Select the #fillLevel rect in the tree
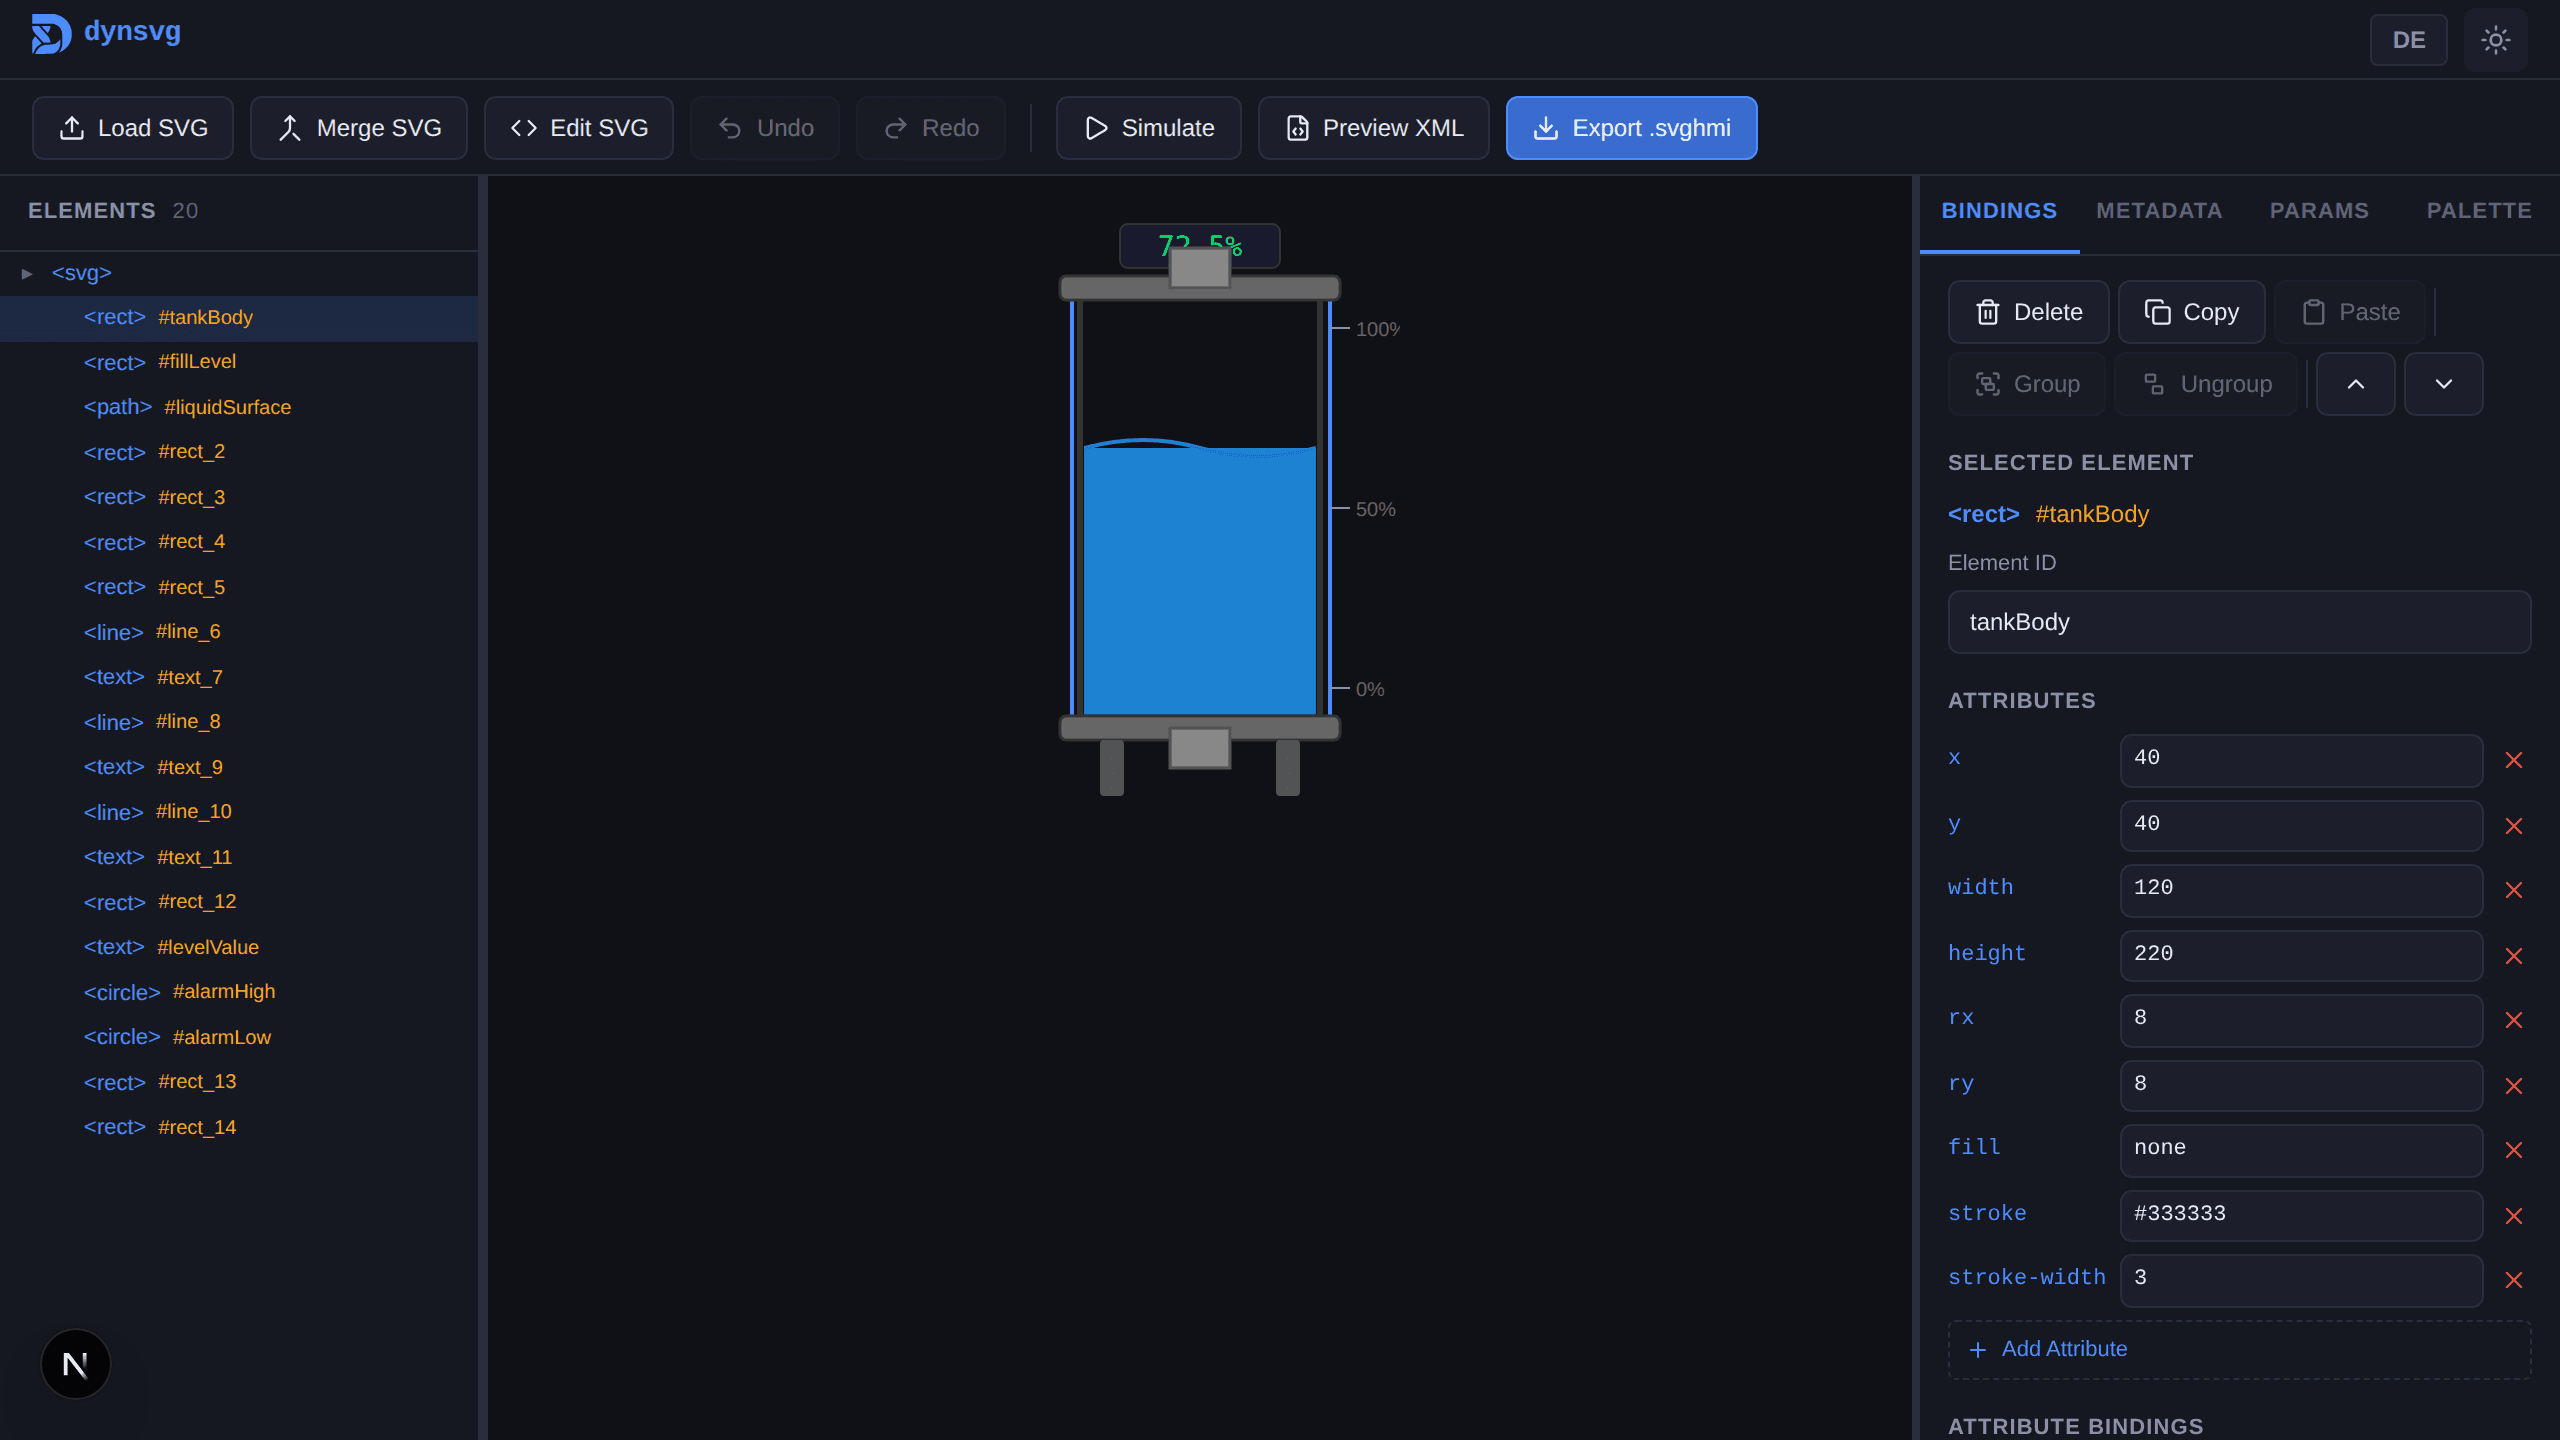2560x1440 pixels. pyautogui.click(x=197, y=361)
